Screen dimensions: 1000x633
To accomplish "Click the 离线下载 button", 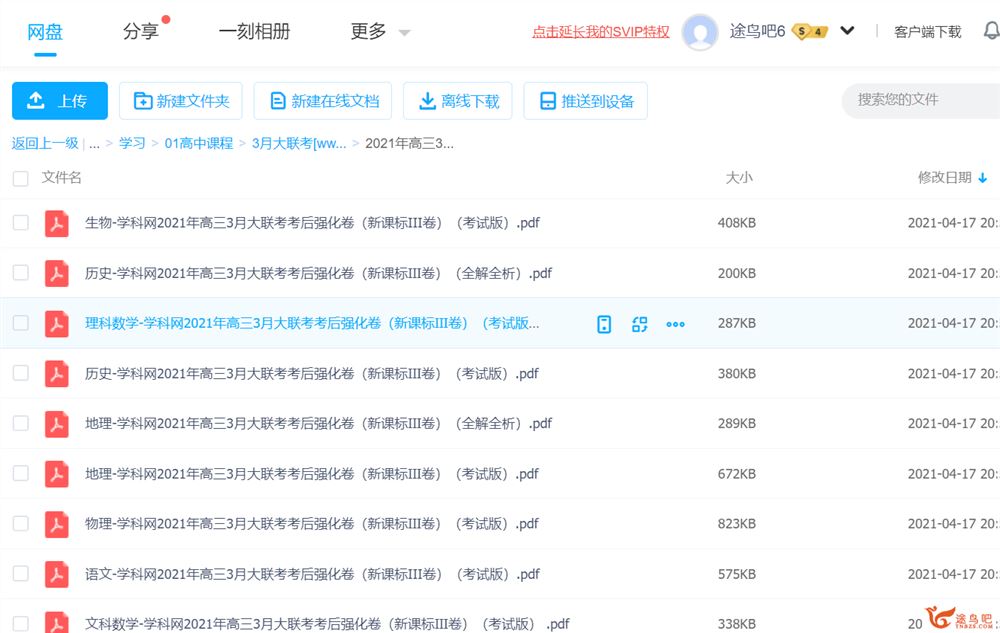I will [457, 101].
